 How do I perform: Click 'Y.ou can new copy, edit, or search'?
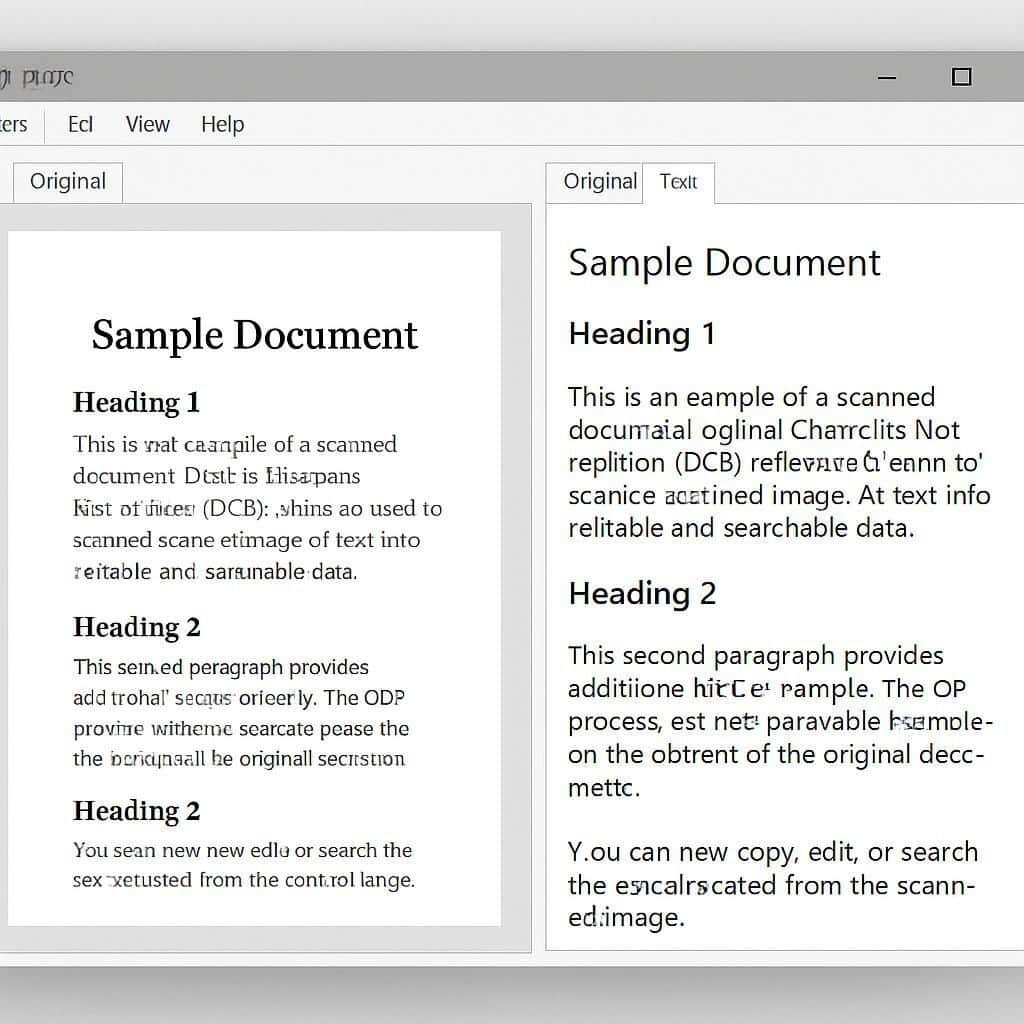tap(773, 853)
